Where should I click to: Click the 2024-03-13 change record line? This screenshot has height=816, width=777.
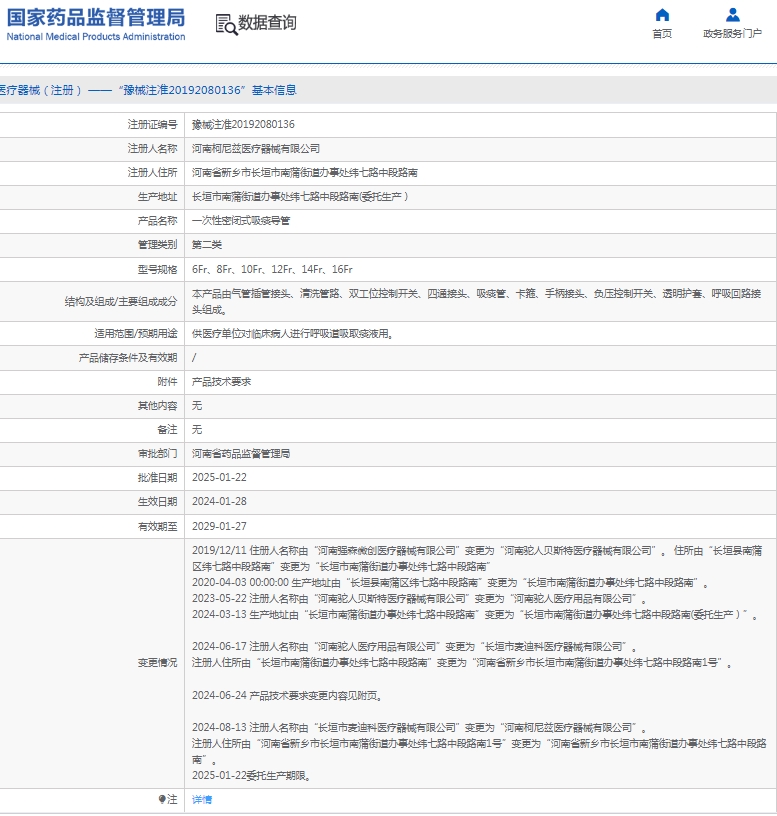(475, 615)
